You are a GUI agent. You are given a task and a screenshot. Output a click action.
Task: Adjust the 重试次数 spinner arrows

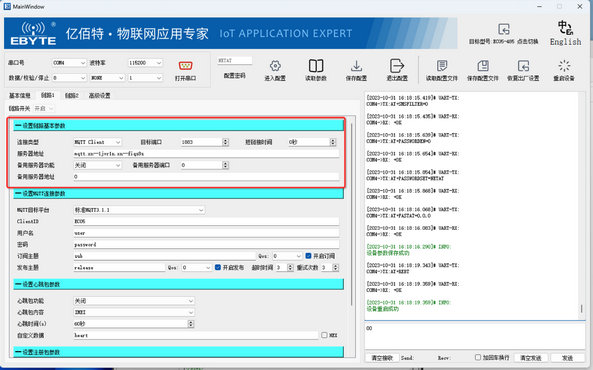335,267
